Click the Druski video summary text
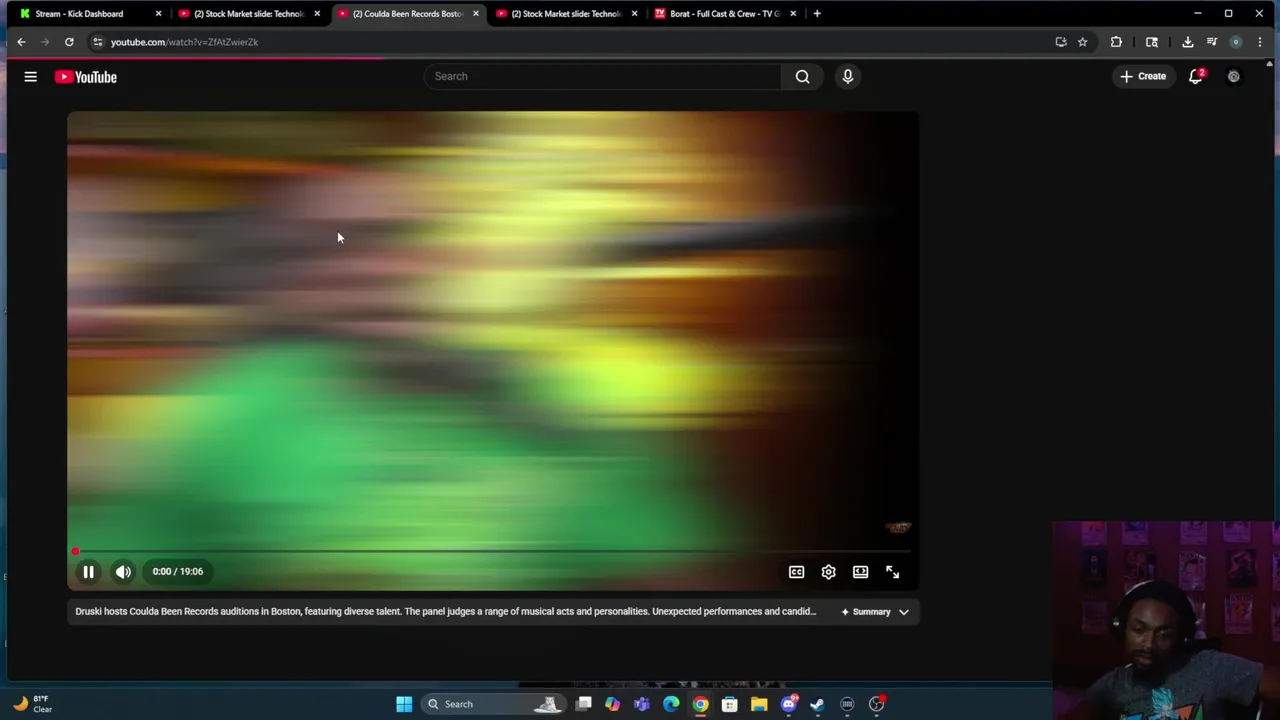This screenshot has width=1280, height=720. pyautogui.click(x=445, y=611)
